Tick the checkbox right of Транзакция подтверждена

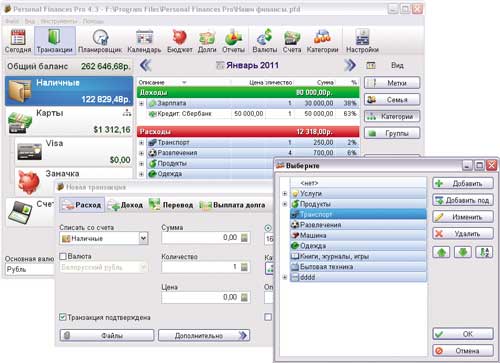pos(268,317)
